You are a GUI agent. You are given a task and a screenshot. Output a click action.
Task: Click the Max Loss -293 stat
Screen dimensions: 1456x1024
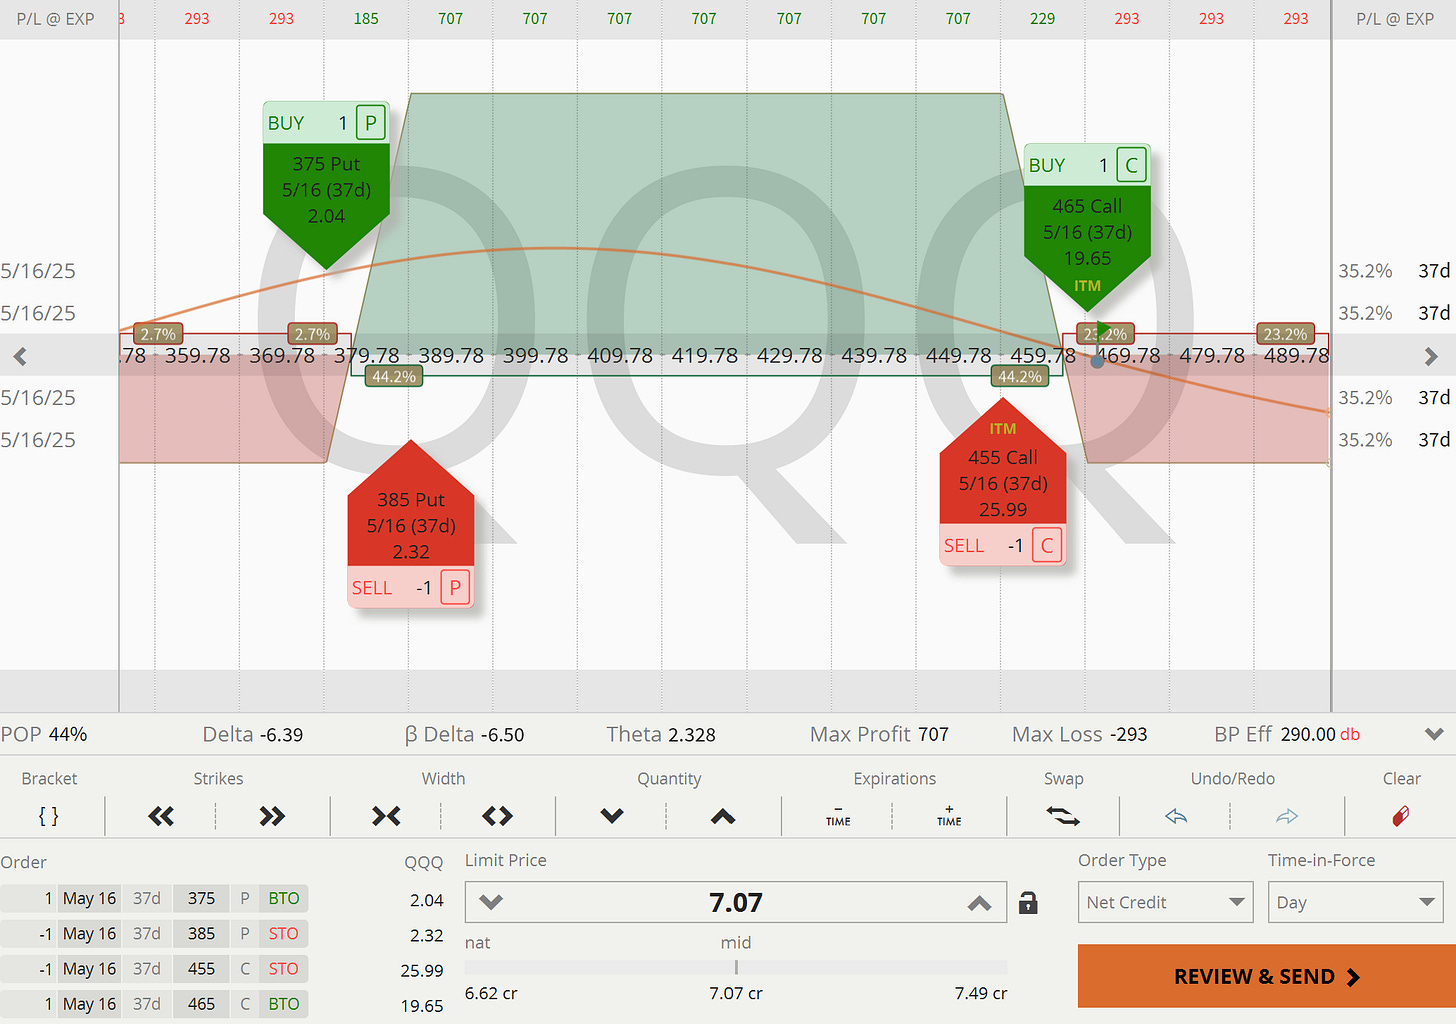pos(1079,734)
